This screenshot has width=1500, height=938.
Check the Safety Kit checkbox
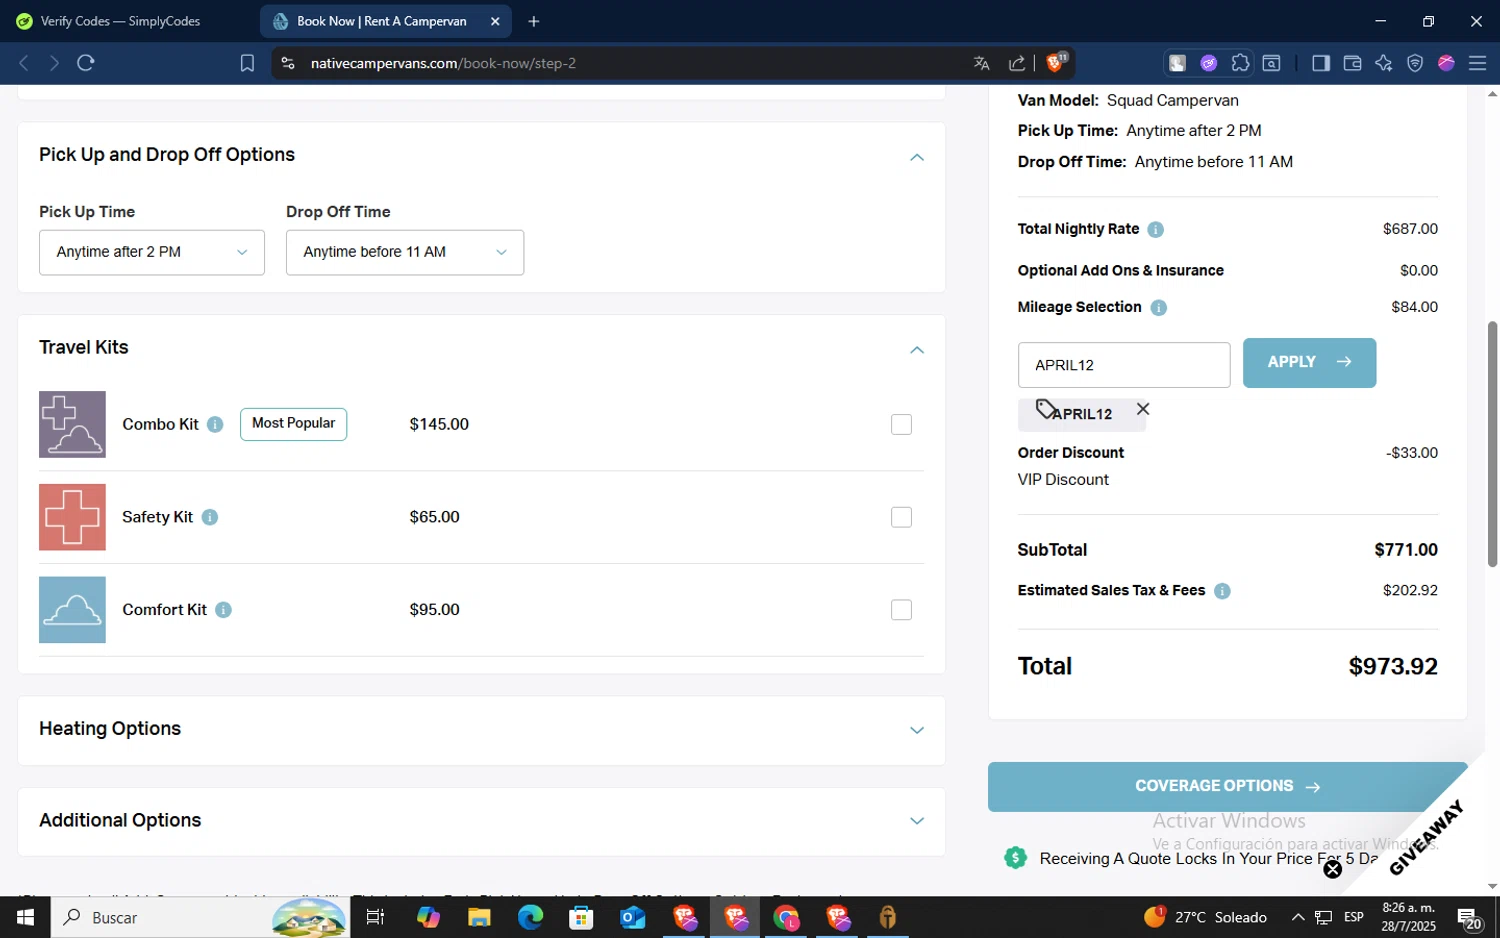[x=901, y=517]
